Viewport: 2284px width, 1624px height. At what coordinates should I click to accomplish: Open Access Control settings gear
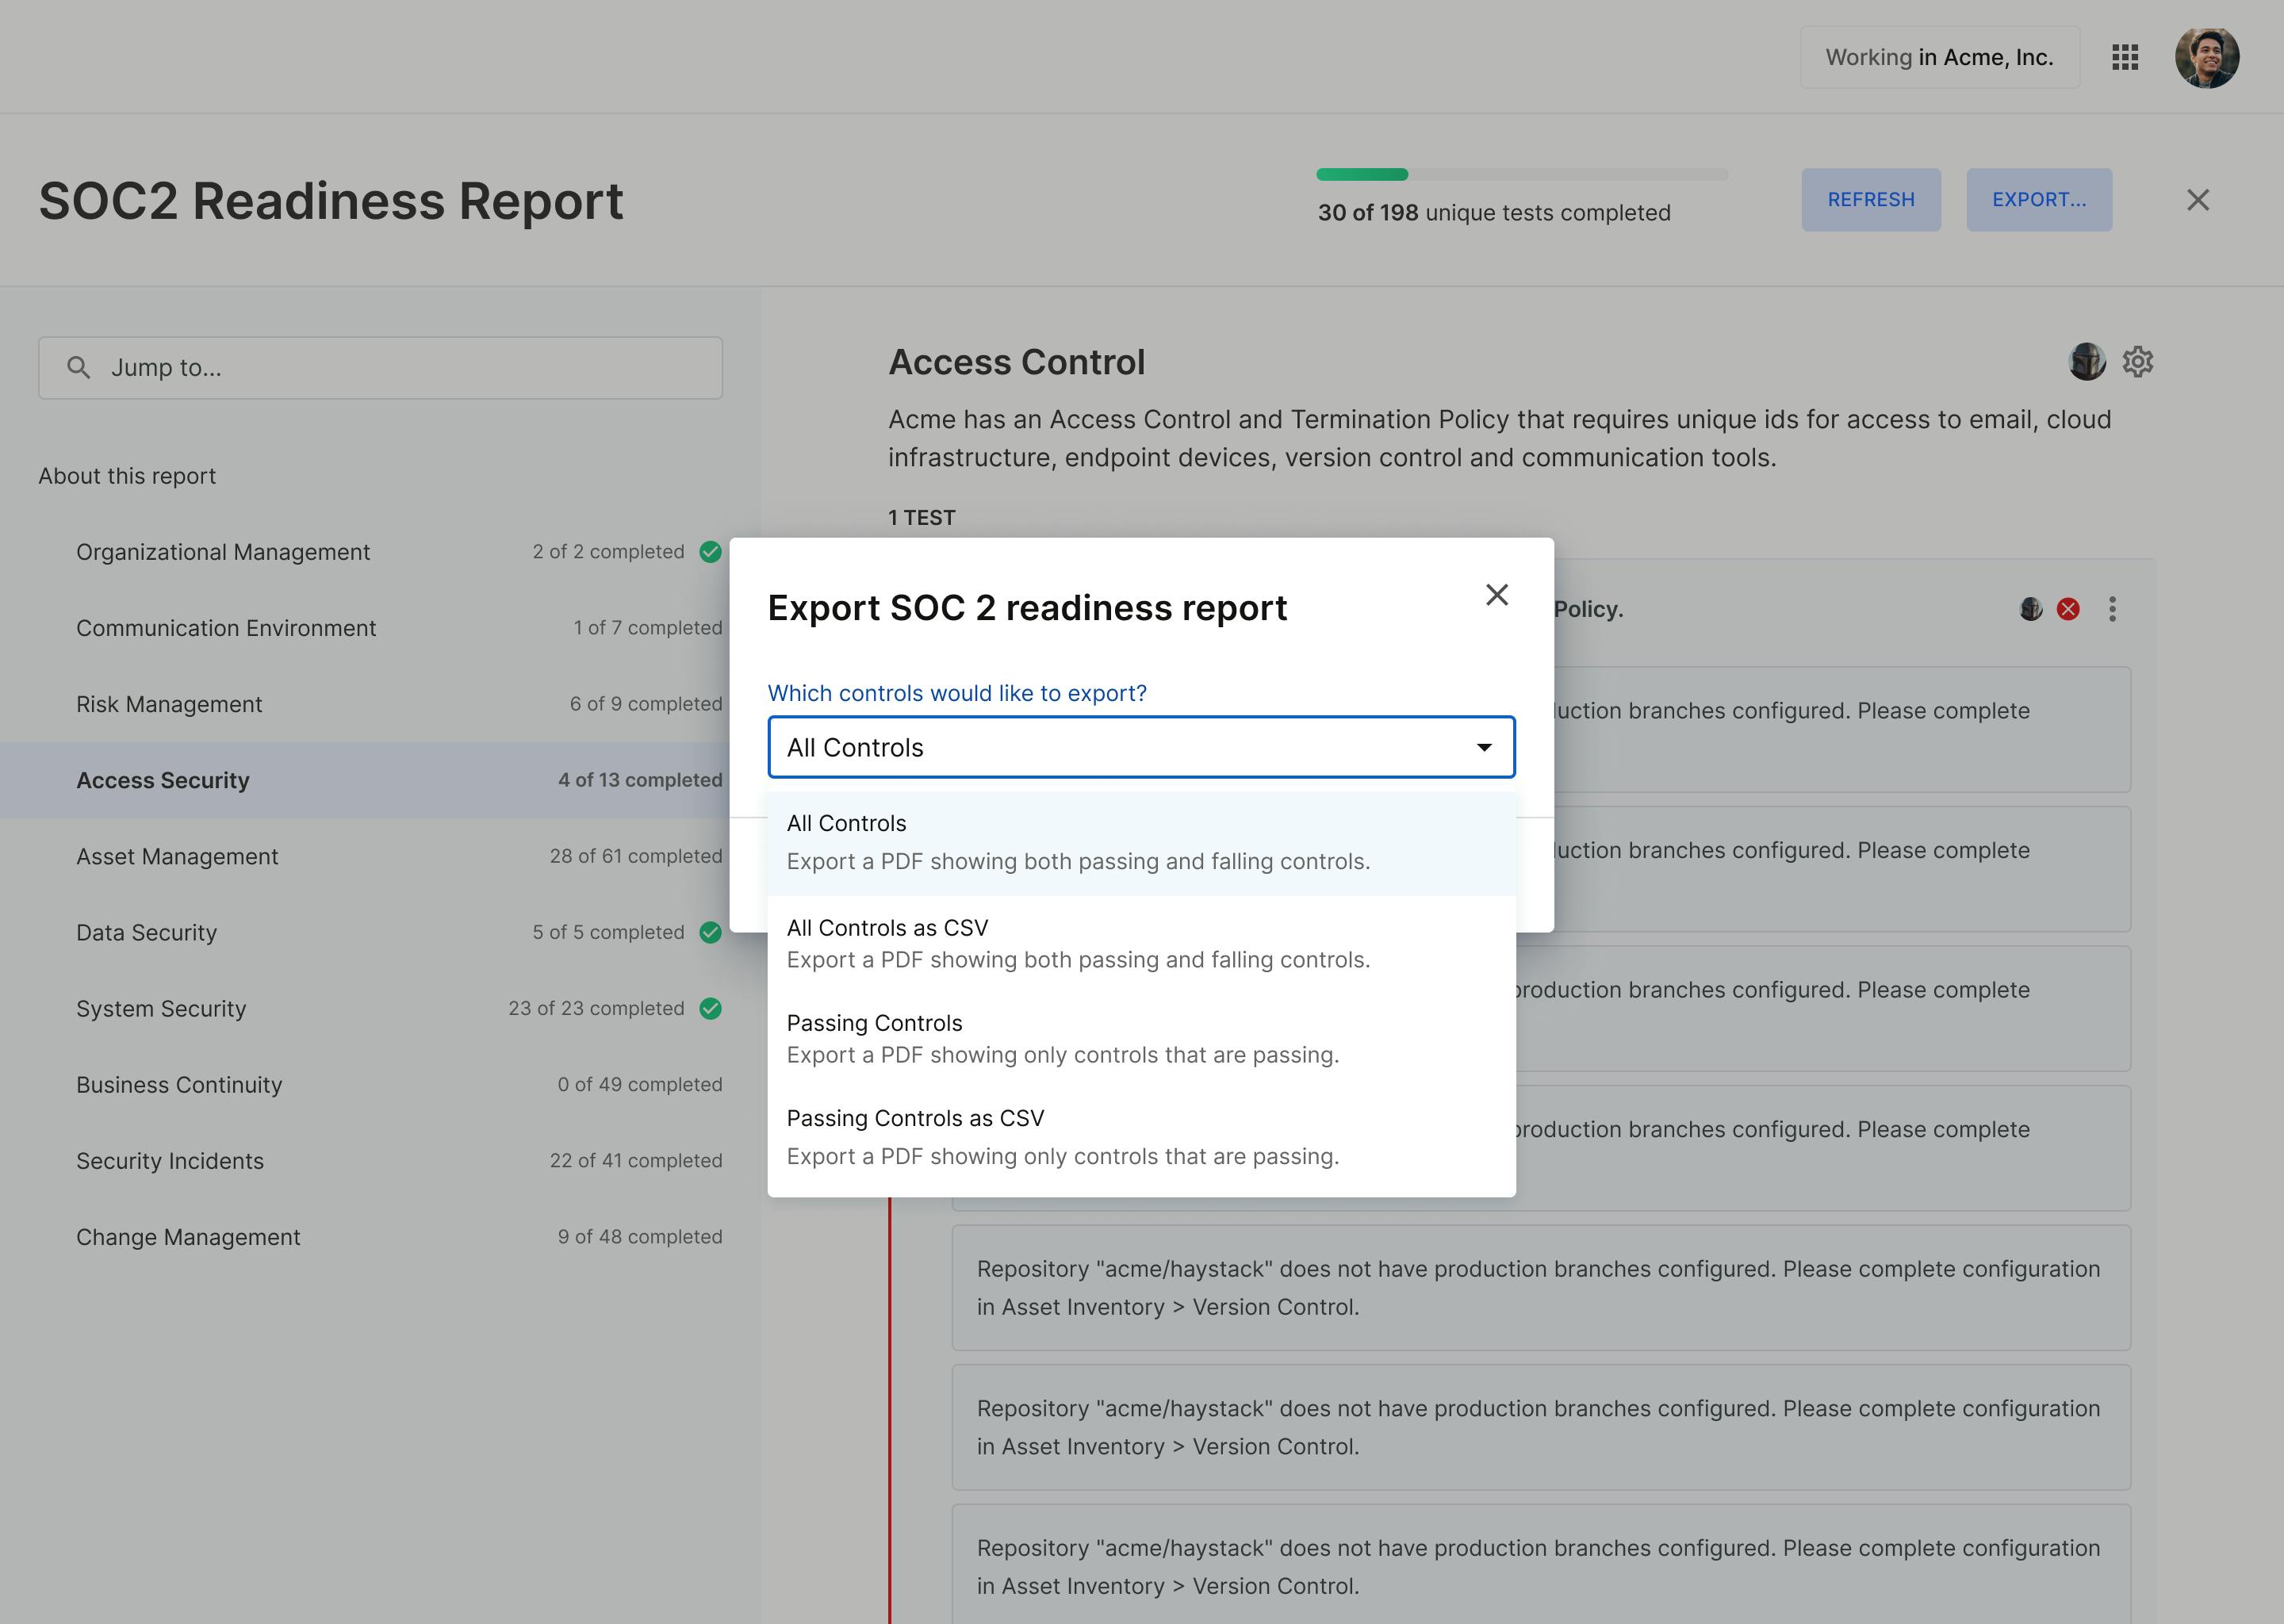tap(2138, 361)
